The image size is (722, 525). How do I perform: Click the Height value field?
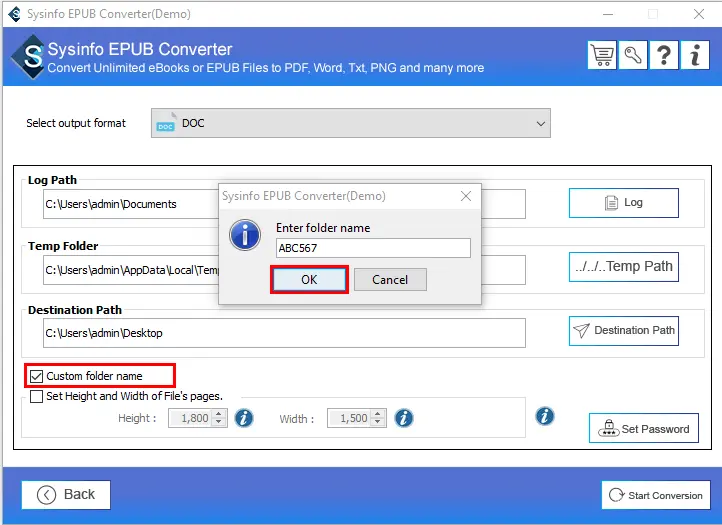tap(192, 418)
